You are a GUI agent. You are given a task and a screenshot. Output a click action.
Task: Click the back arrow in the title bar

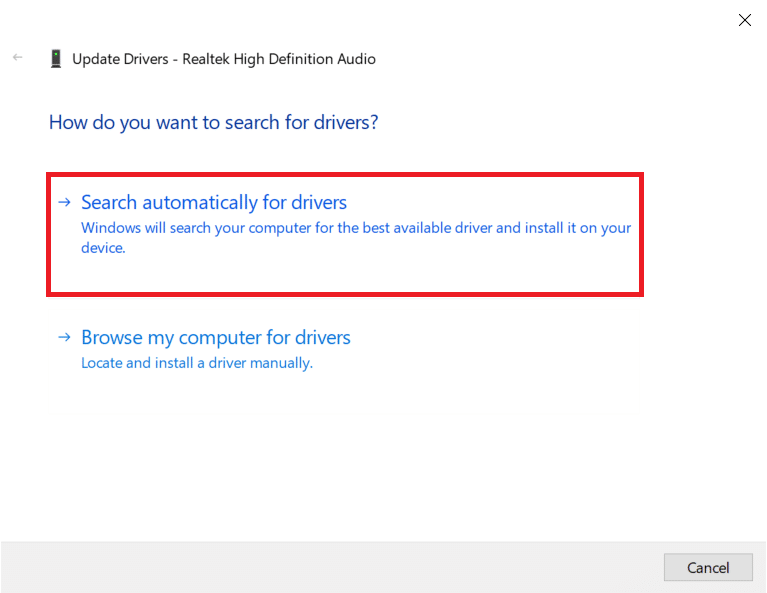tap(17, 58)
